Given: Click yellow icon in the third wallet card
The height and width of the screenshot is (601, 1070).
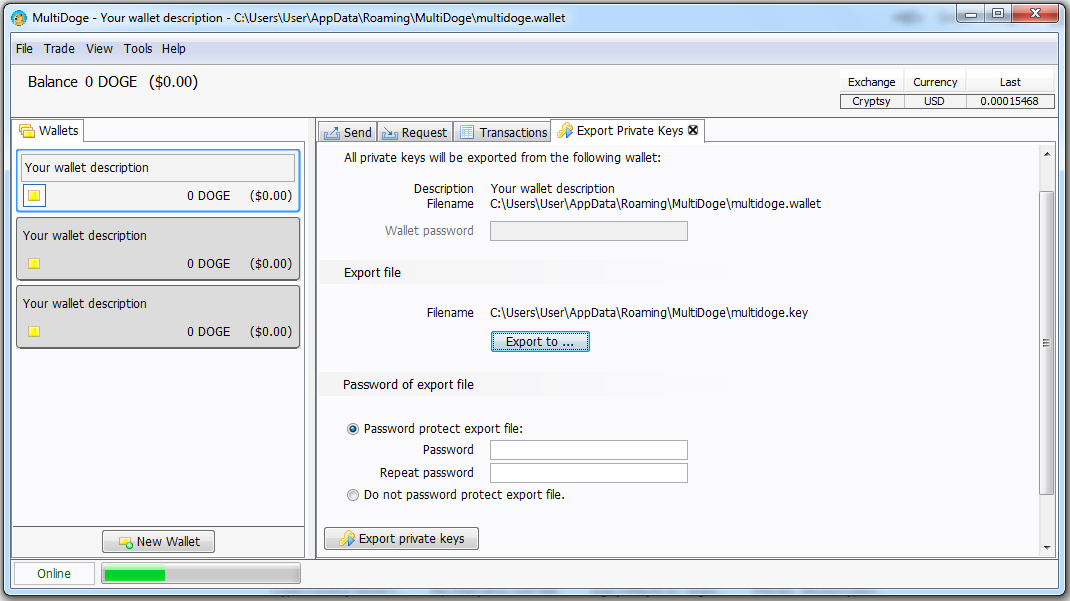Looking at the screenshot, I should coord(33,332).
